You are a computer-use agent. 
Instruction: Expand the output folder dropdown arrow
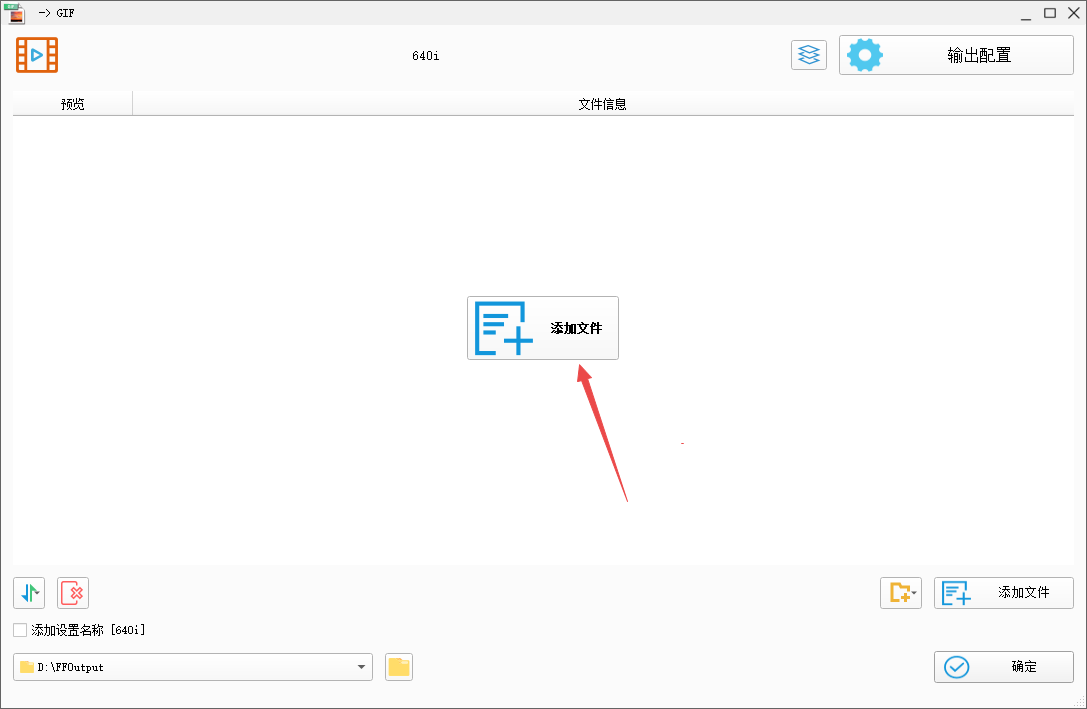point(361,667)
